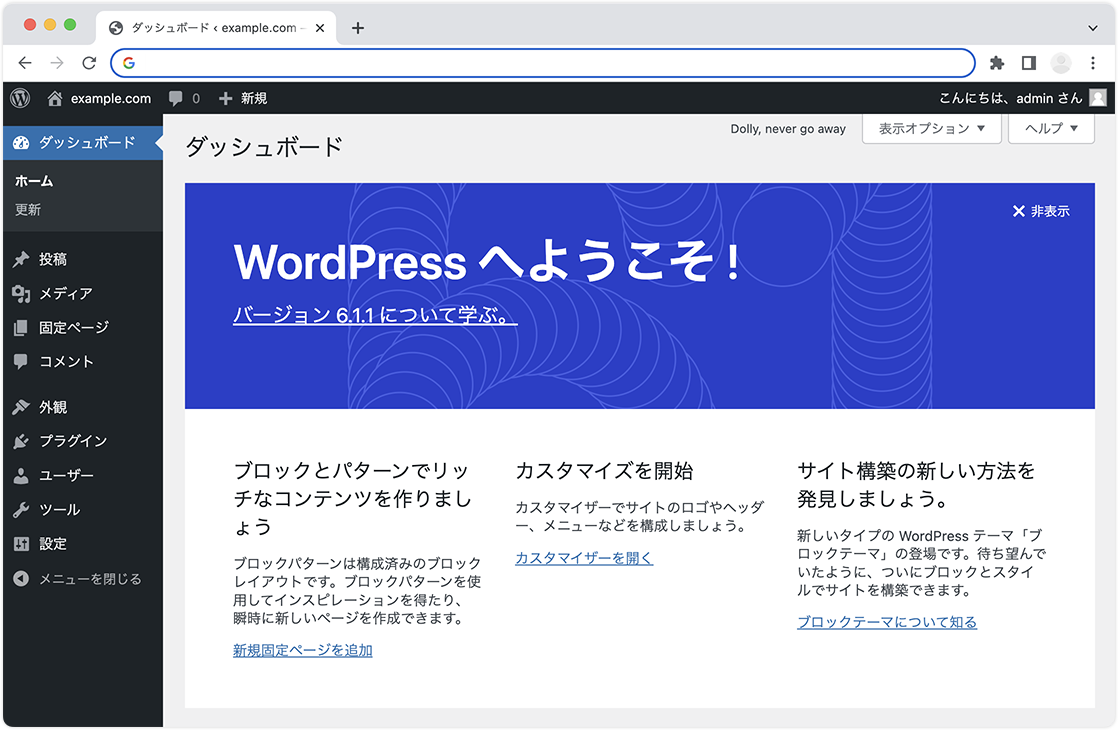Click the ブロックテーマについて知る link
Viewport: 1119px width, 731px height.
click(886, 622)
